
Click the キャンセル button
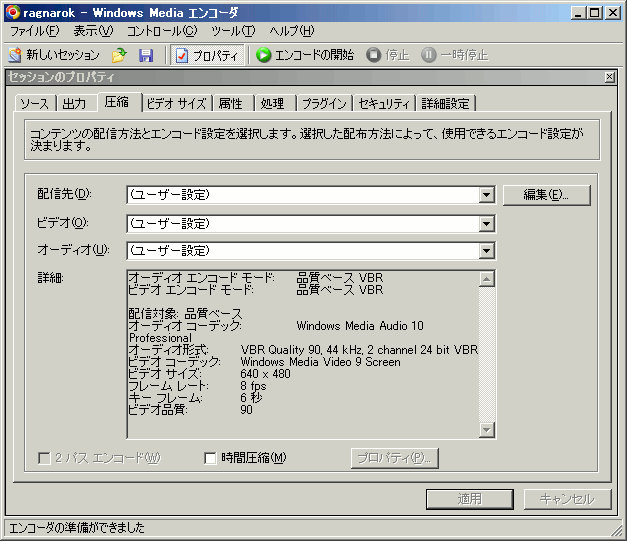(x=567, y=499)
